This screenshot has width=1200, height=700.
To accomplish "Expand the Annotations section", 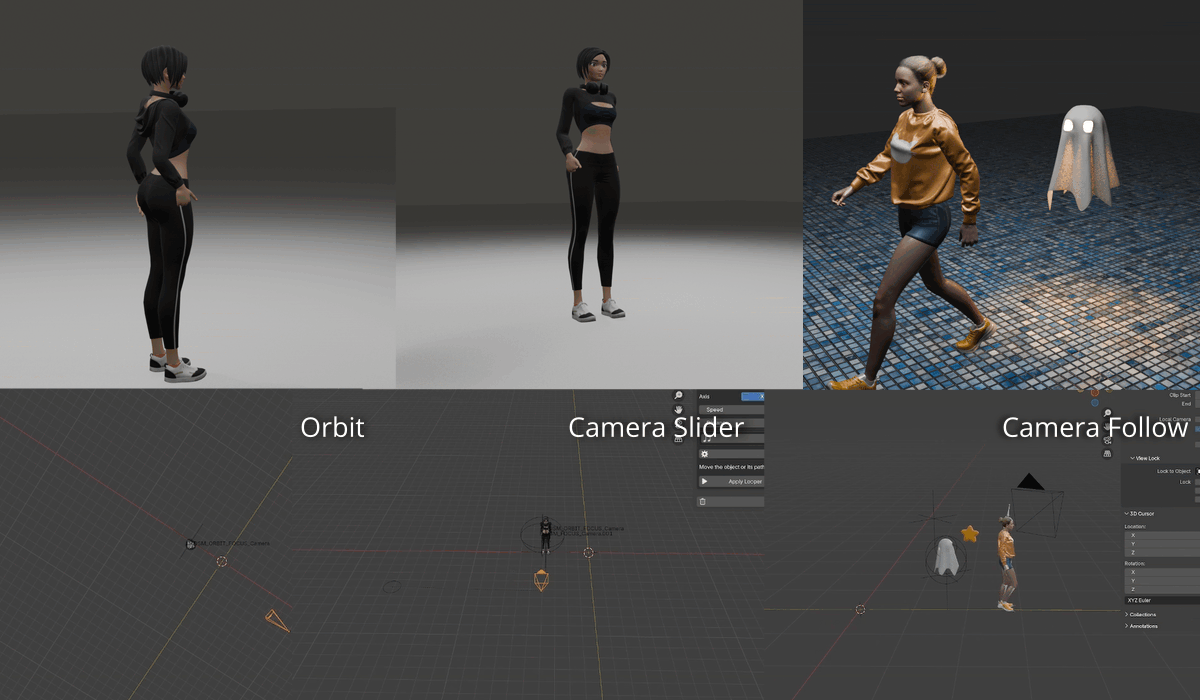I will point(1141,626).
